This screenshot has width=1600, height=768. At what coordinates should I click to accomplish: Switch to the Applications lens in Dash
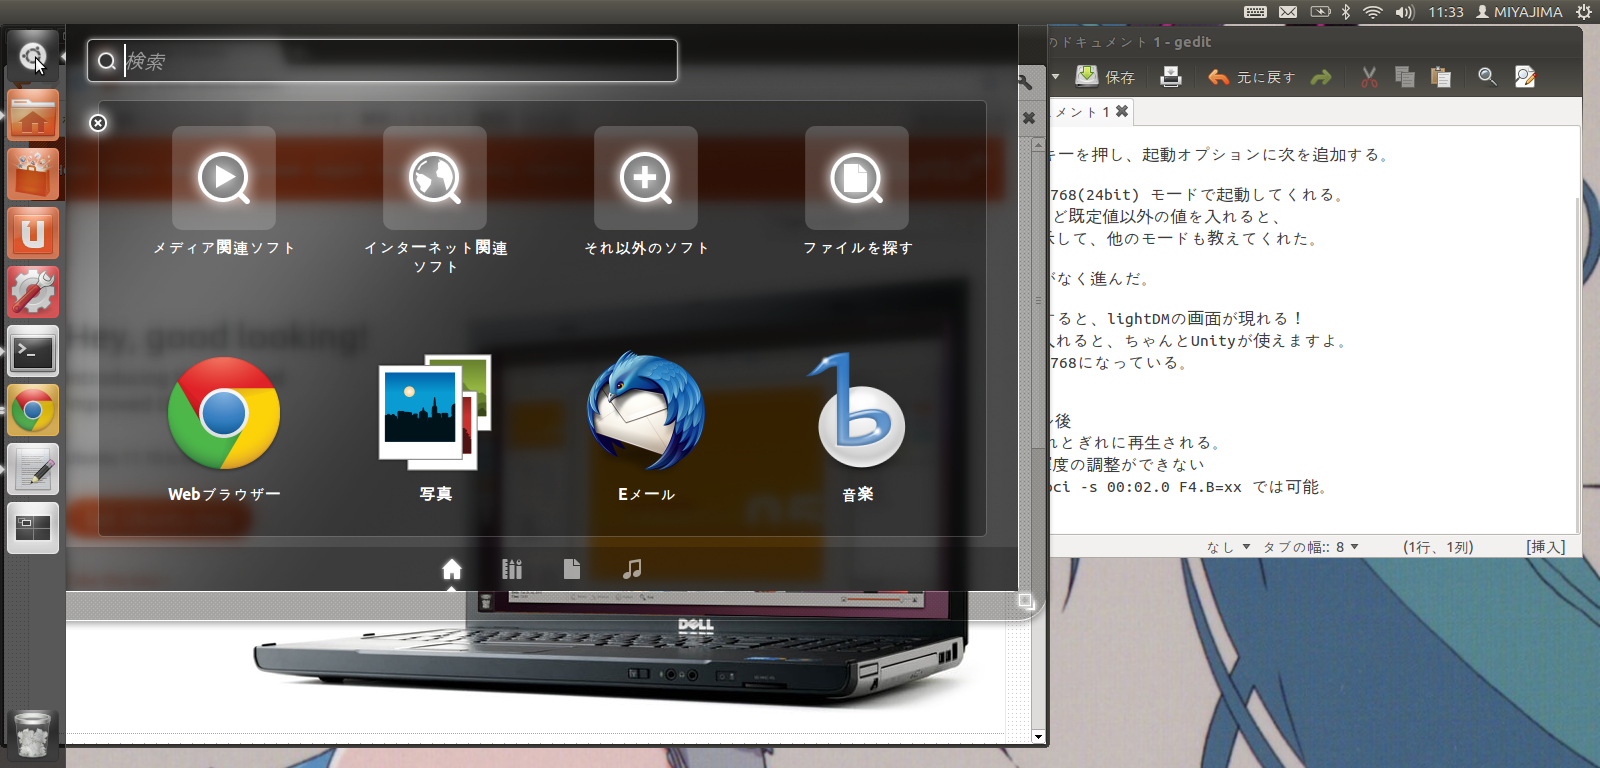512,569
